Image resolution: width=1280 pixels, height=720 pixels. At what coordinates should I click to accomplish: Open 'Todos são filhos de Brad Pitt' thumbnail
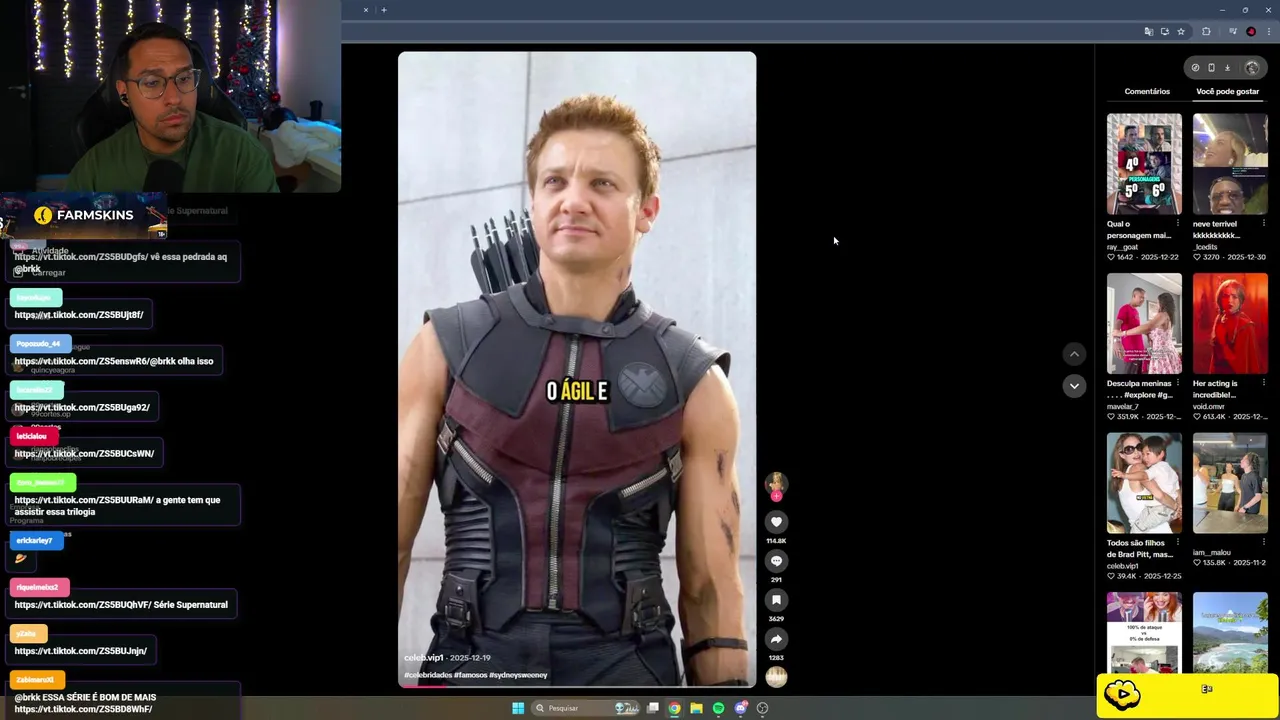coord(1144,483)
